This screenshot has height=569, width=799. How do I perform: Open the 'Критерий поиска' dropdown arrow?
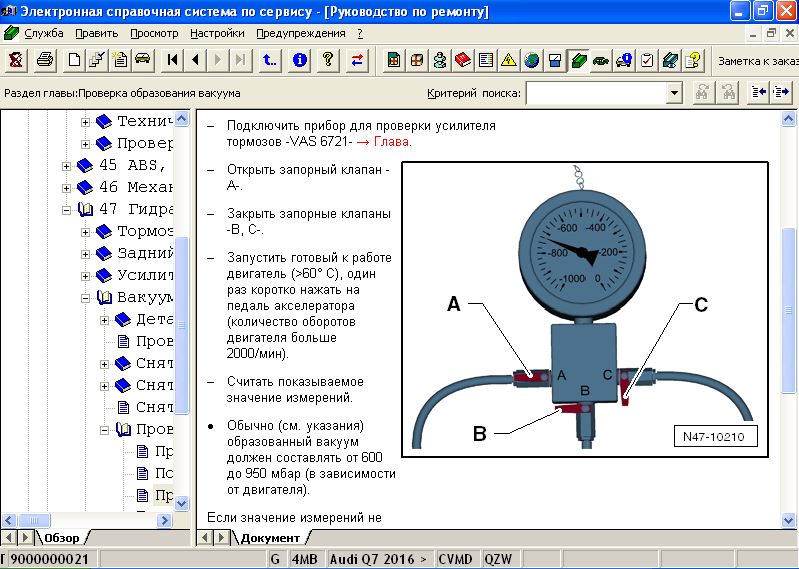(x=674, y=93)
